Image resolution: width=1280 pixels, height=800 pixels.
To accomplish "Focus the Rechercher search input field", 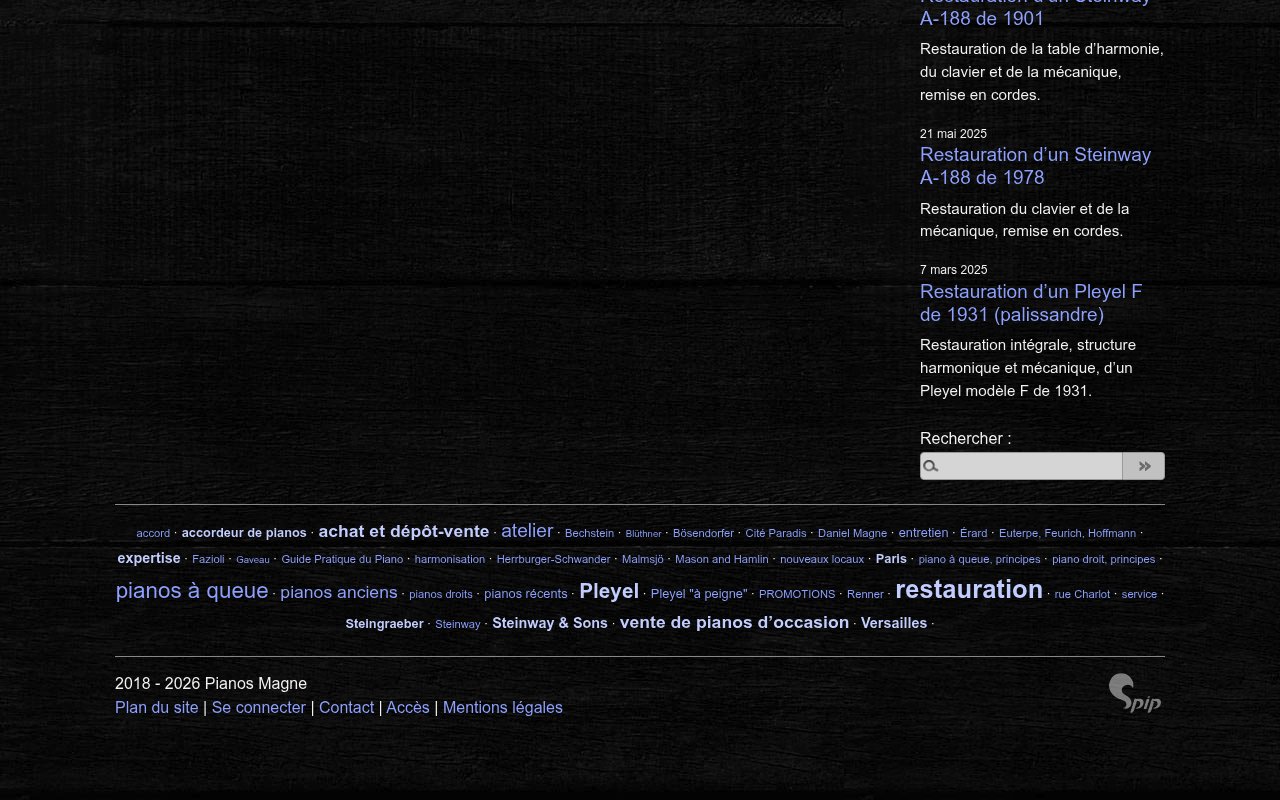I will [x=1021, y=466].
